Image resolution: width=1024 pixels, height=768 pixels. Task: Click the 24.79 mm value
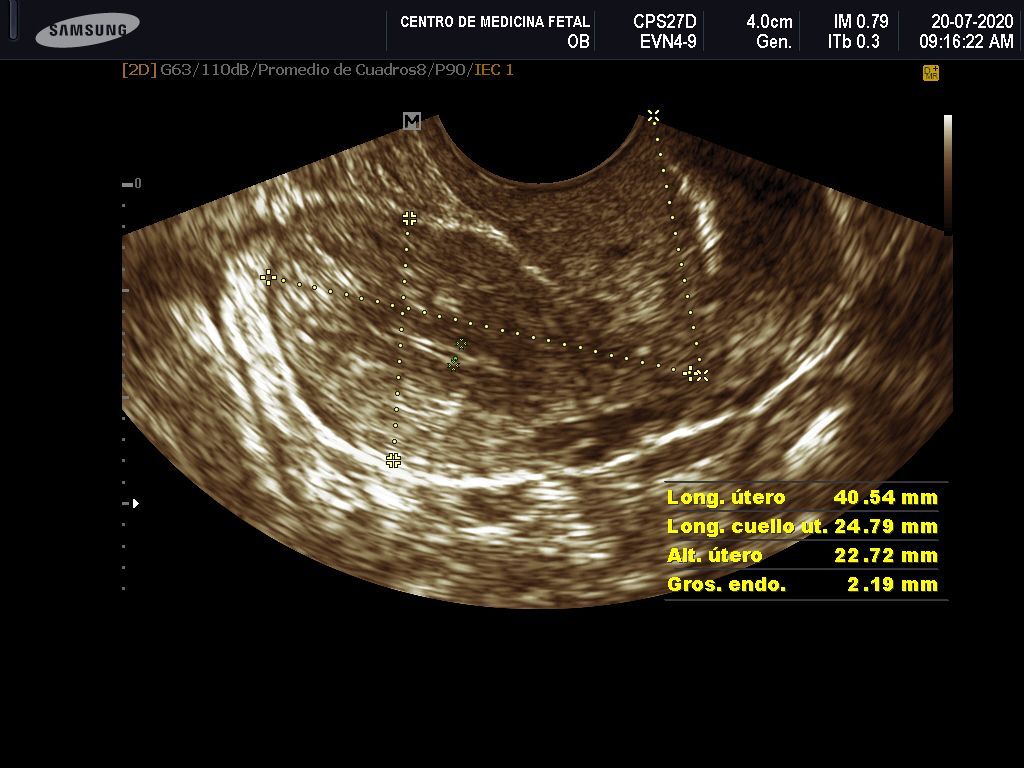(885, 526)
